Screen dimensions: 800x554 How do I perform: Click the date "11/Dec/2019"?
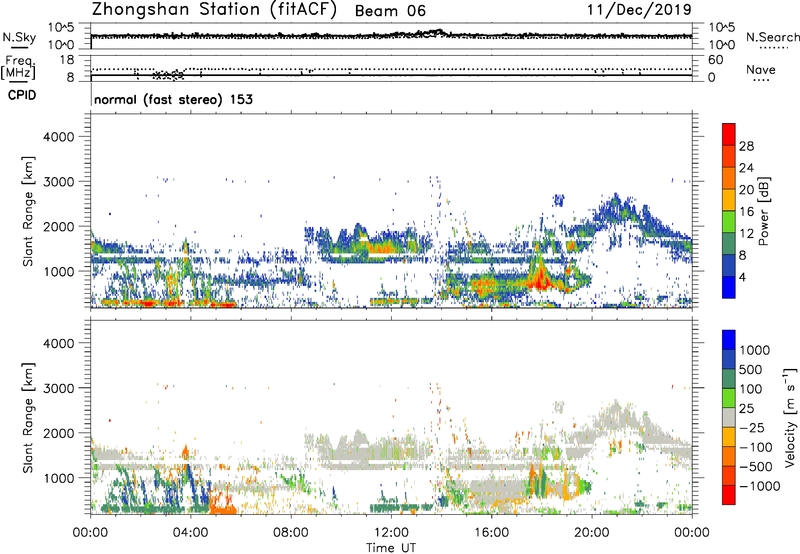(x=639, y=9)
